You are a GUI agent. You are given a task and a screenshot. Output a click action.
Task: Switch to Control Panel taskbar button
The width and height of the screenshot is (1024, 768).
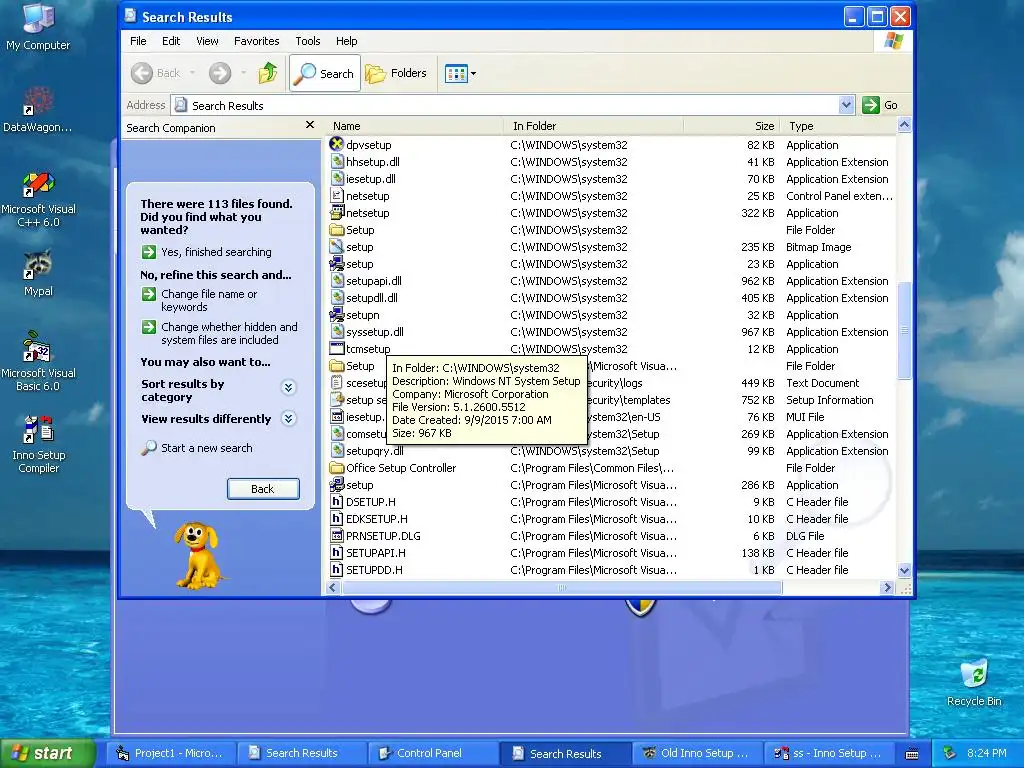click(x=432, y=753)
